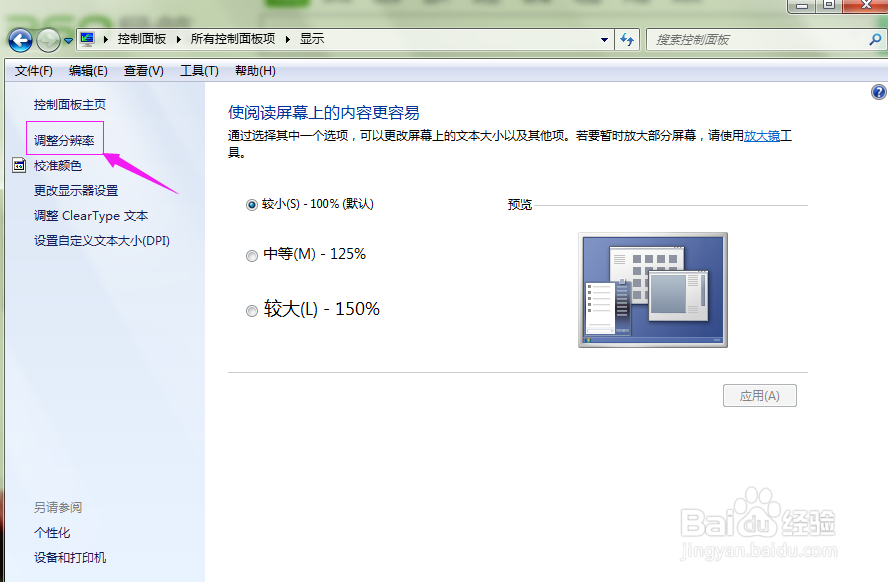Open the address bar history dropdown
Image resolution: width=888 pixels, height=582 pixels.
coord(603,39)
